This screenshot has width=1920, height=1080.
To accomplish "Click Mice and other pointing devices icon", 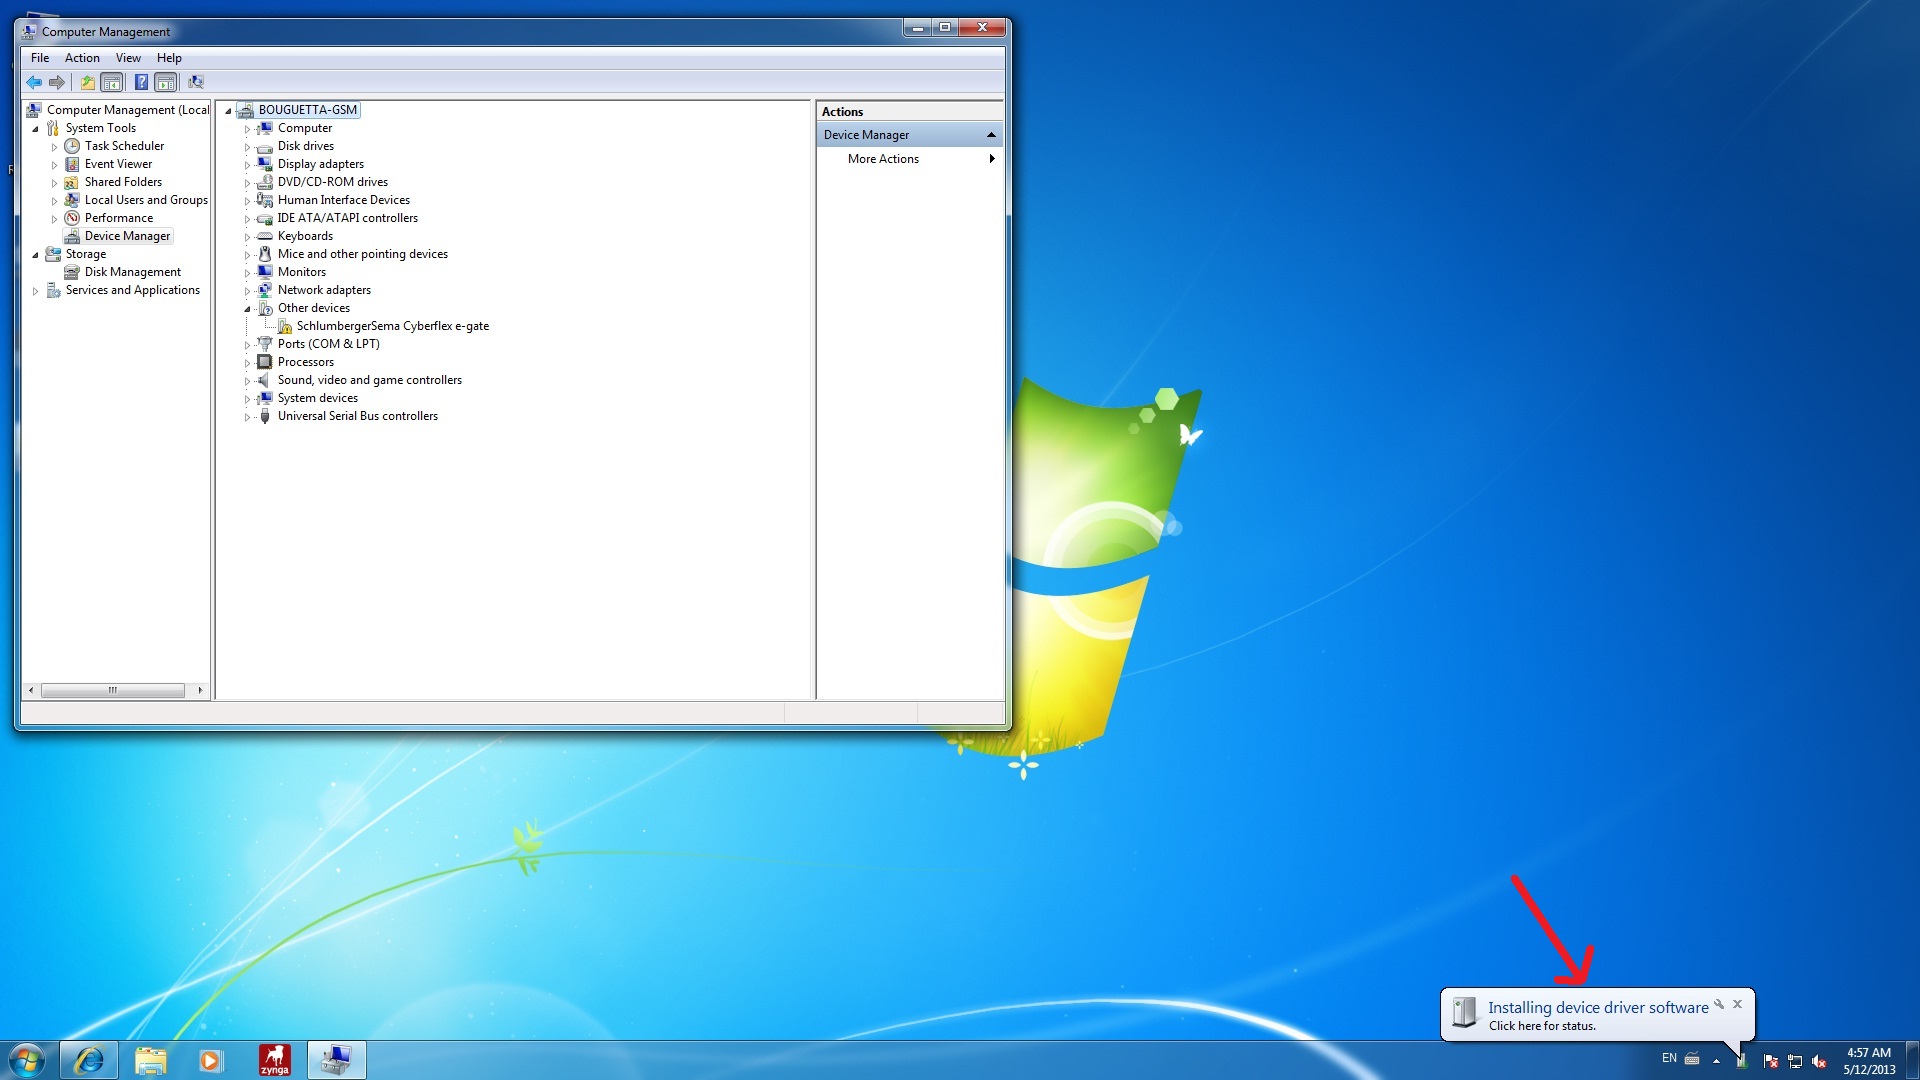I will (265, 254).
